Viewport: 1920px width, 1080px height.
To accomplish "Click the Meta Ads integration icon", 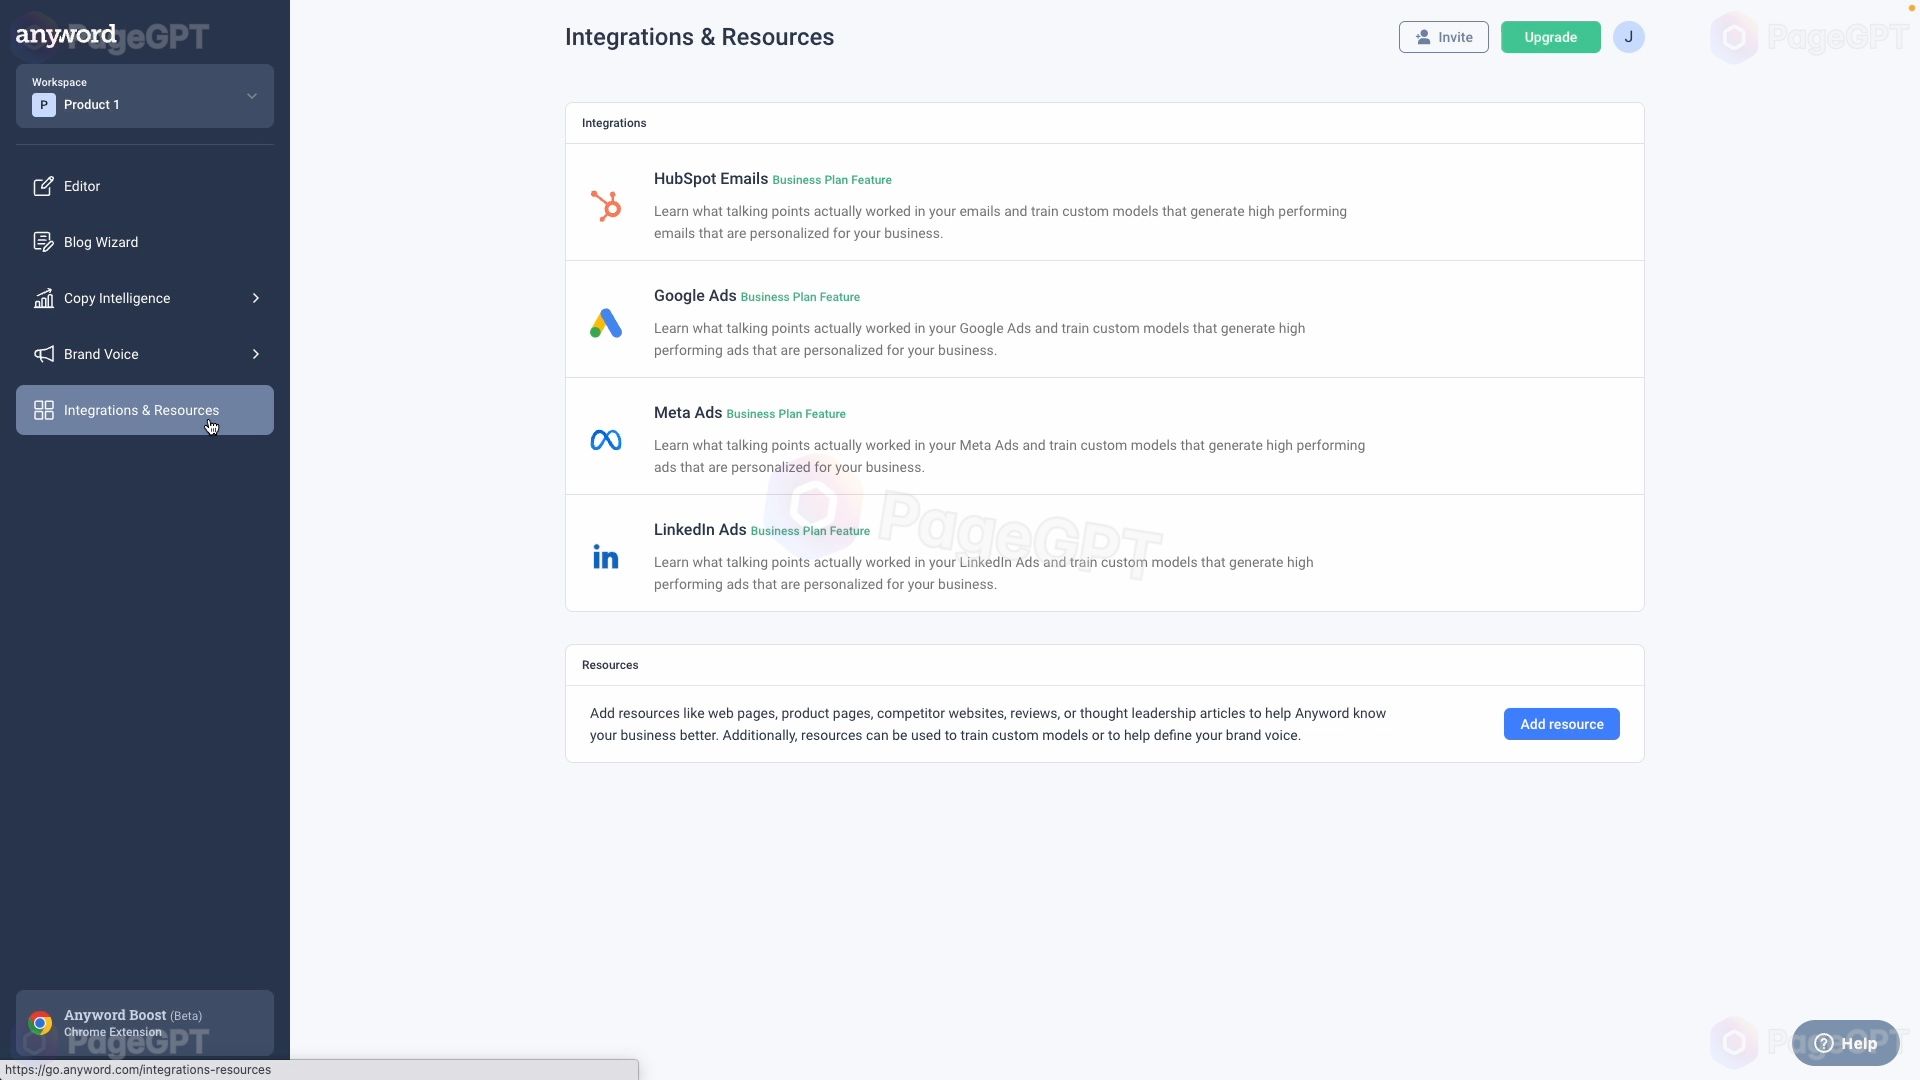I will 605,438.
